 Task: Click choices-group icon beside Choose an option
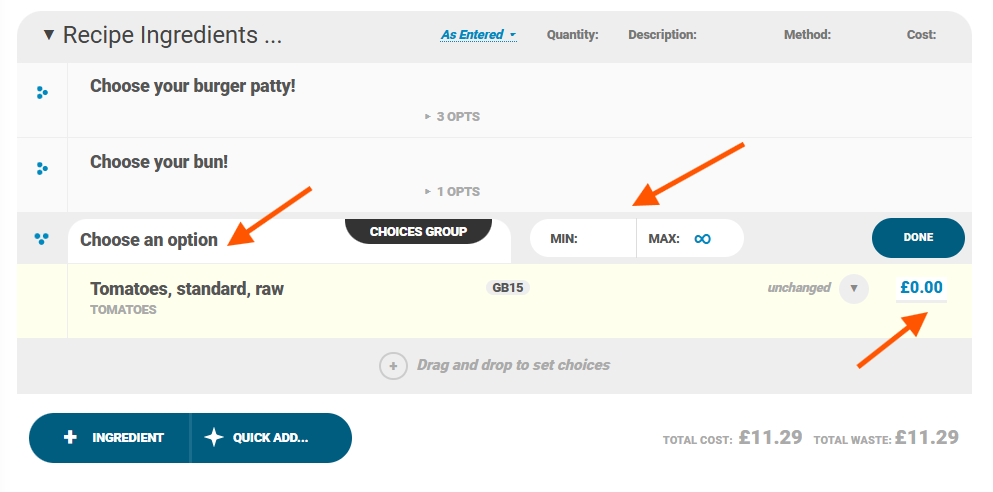(41, 239)
